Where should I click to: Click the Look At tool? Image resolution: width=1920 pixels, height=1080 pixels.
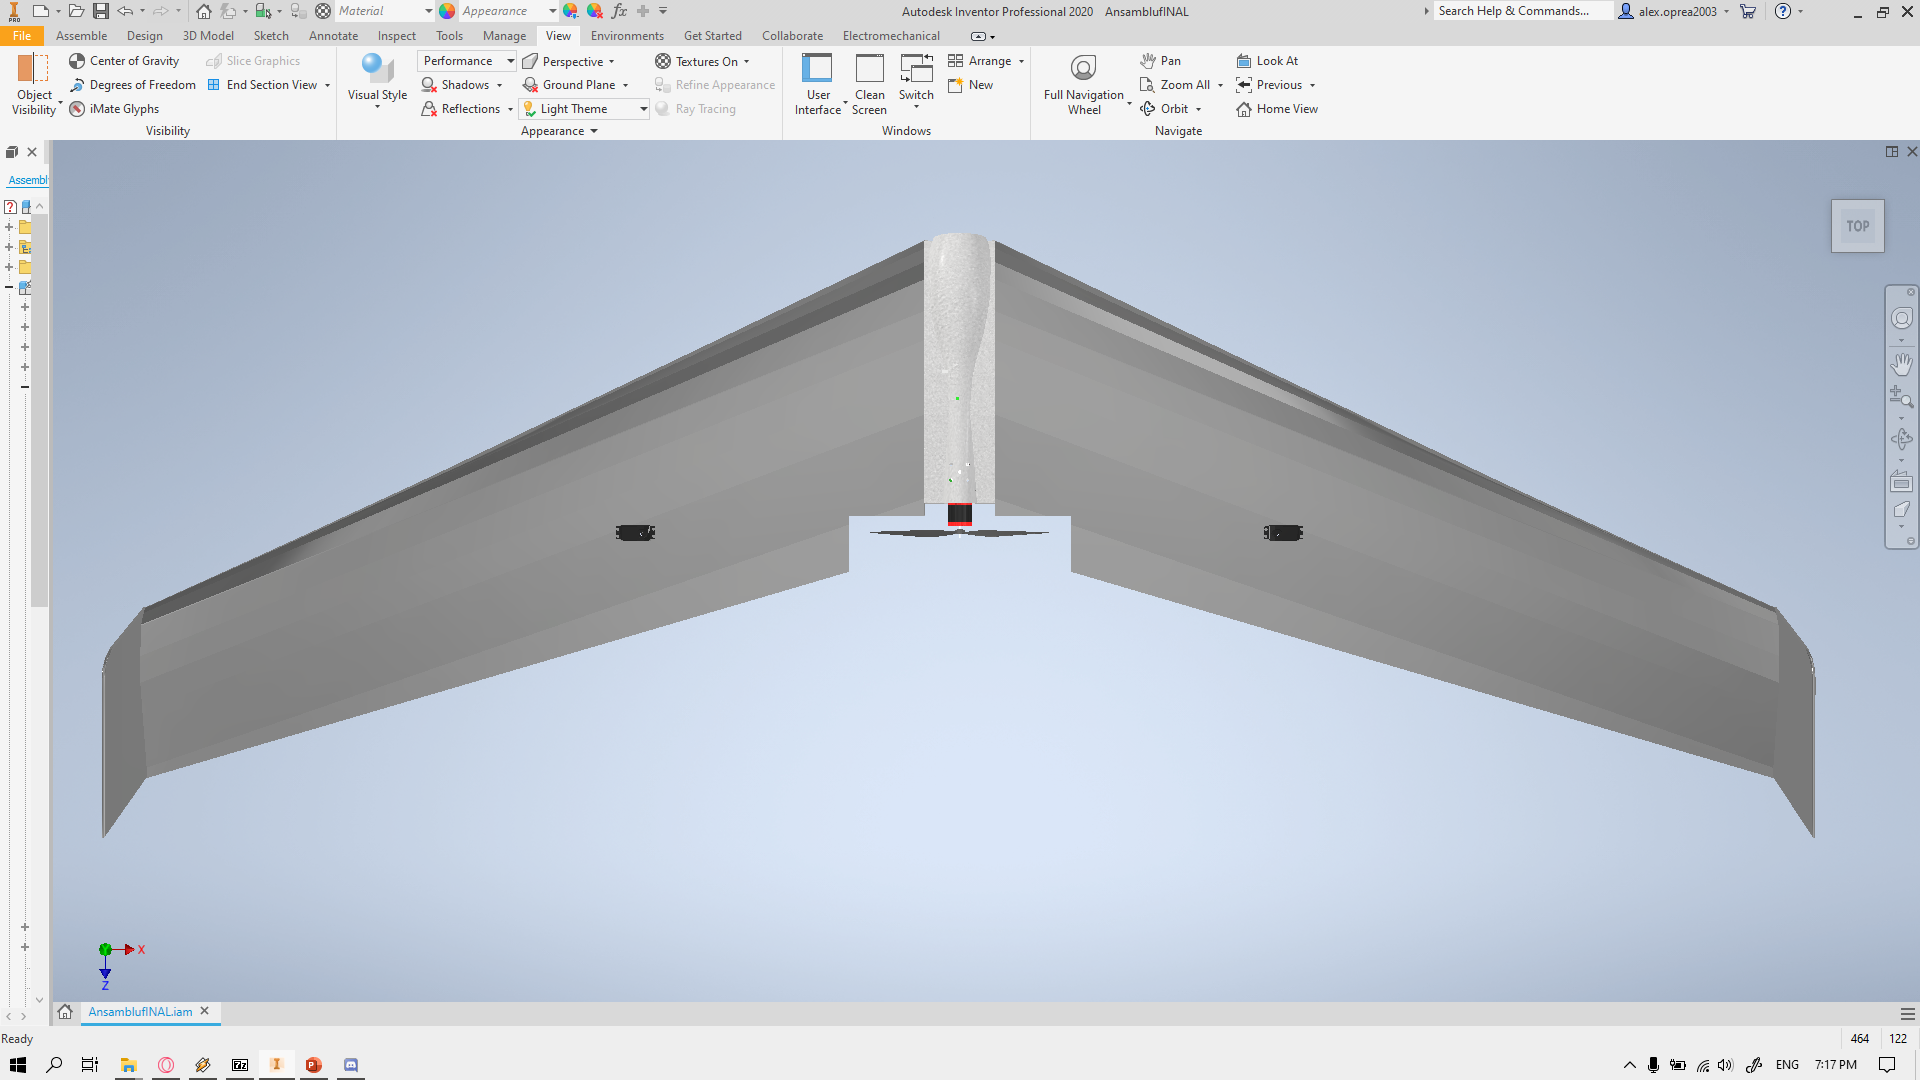pyautogui.click(x=1267, y=61)
